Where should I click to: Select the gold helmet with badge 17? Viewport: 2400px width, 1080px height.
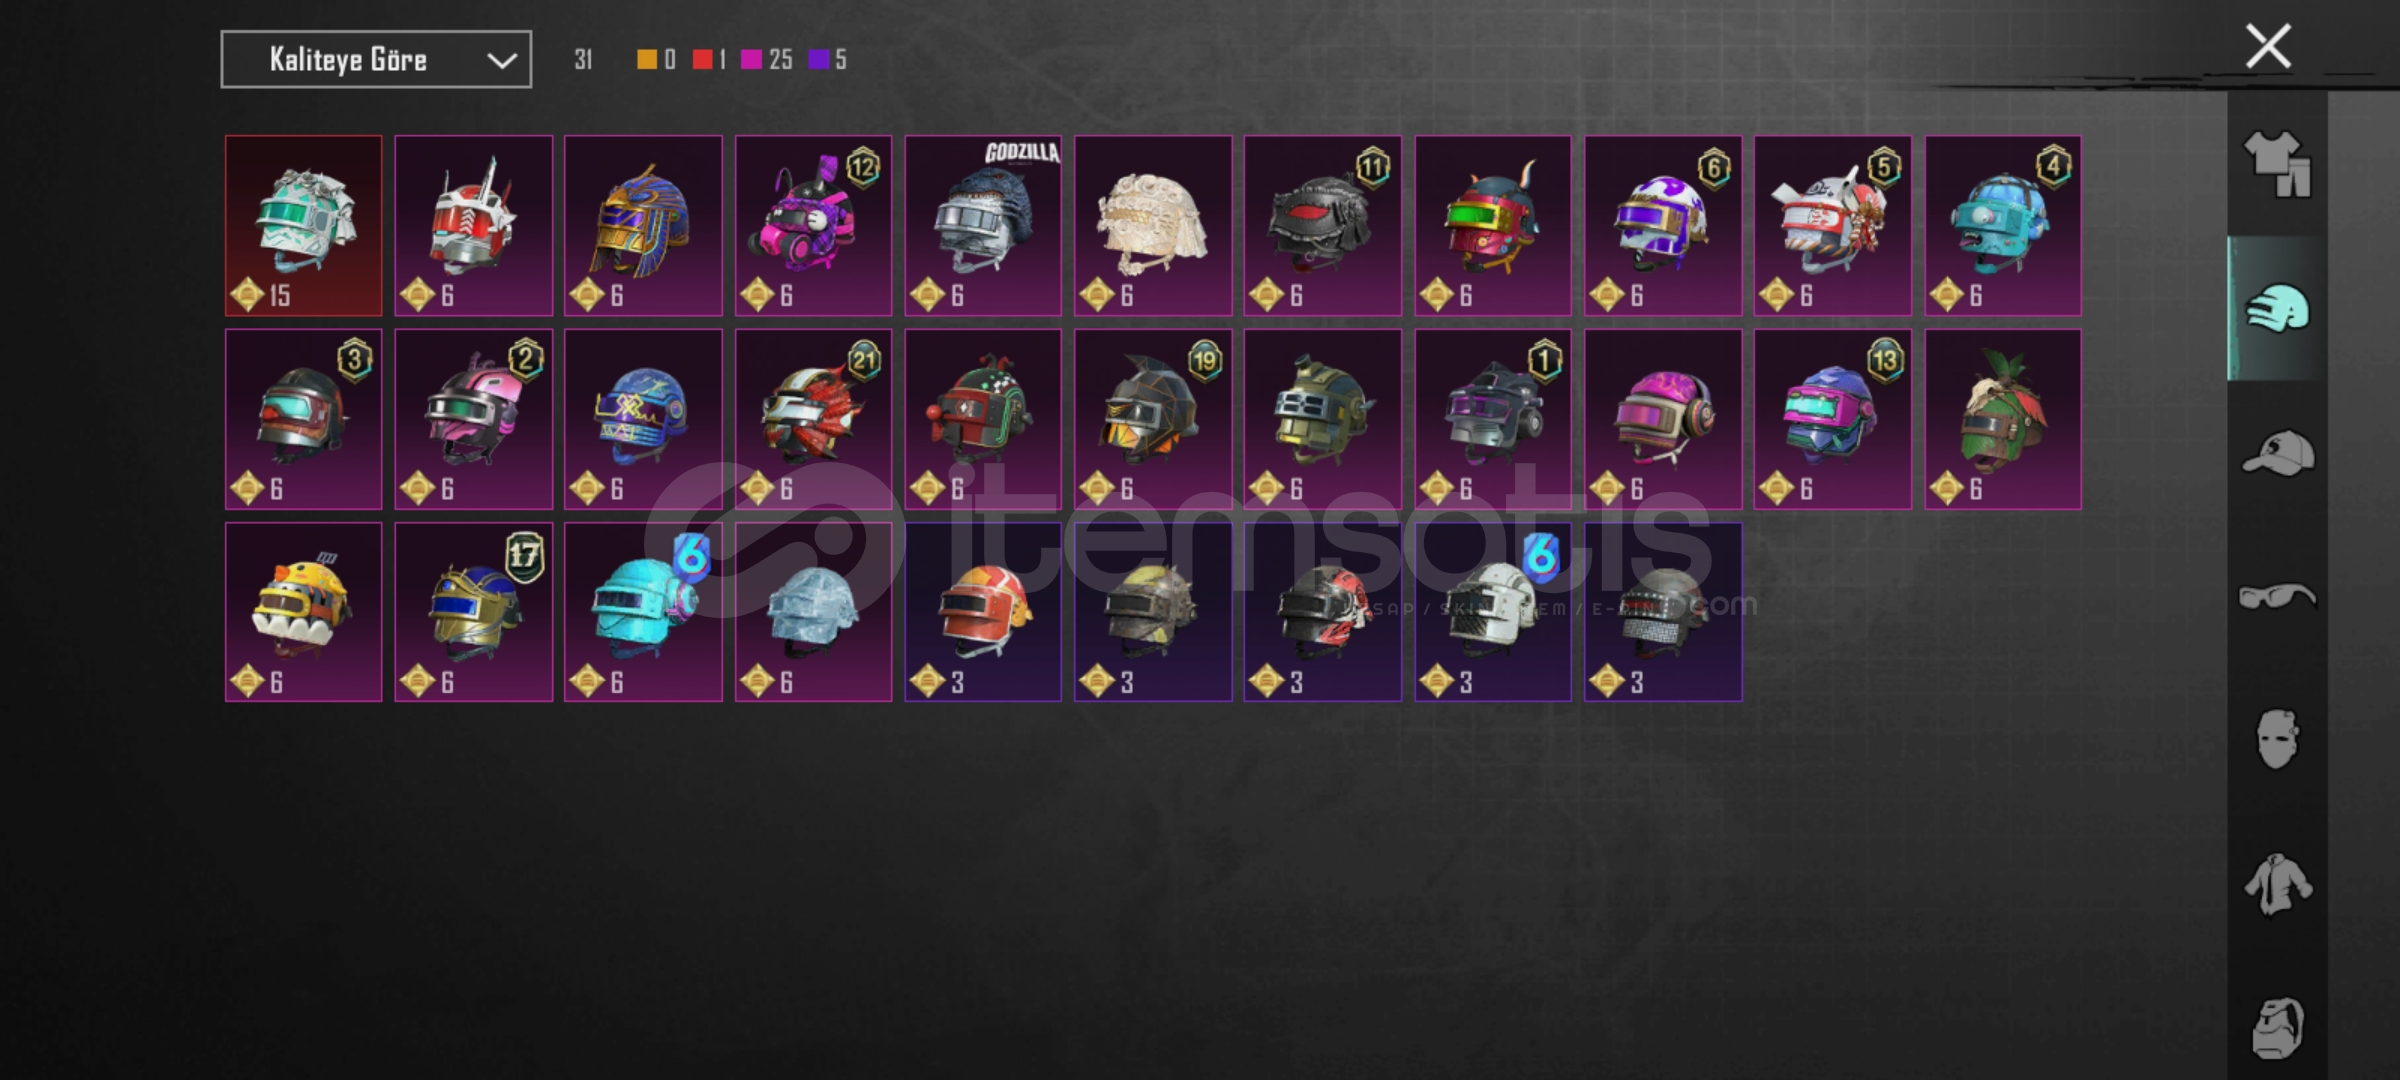(x=473, y=612)
